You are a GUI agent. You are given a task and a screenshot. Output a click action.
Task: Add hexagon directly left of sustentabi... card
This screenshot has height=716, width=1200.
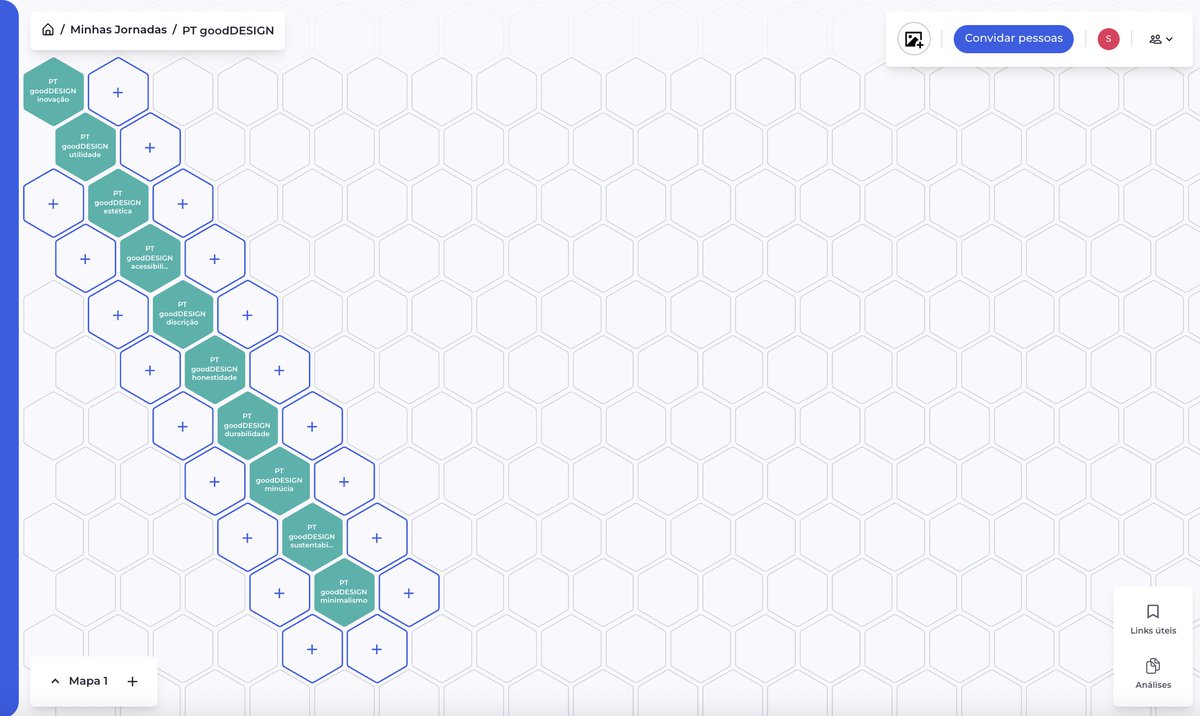(x=247, y=537)
